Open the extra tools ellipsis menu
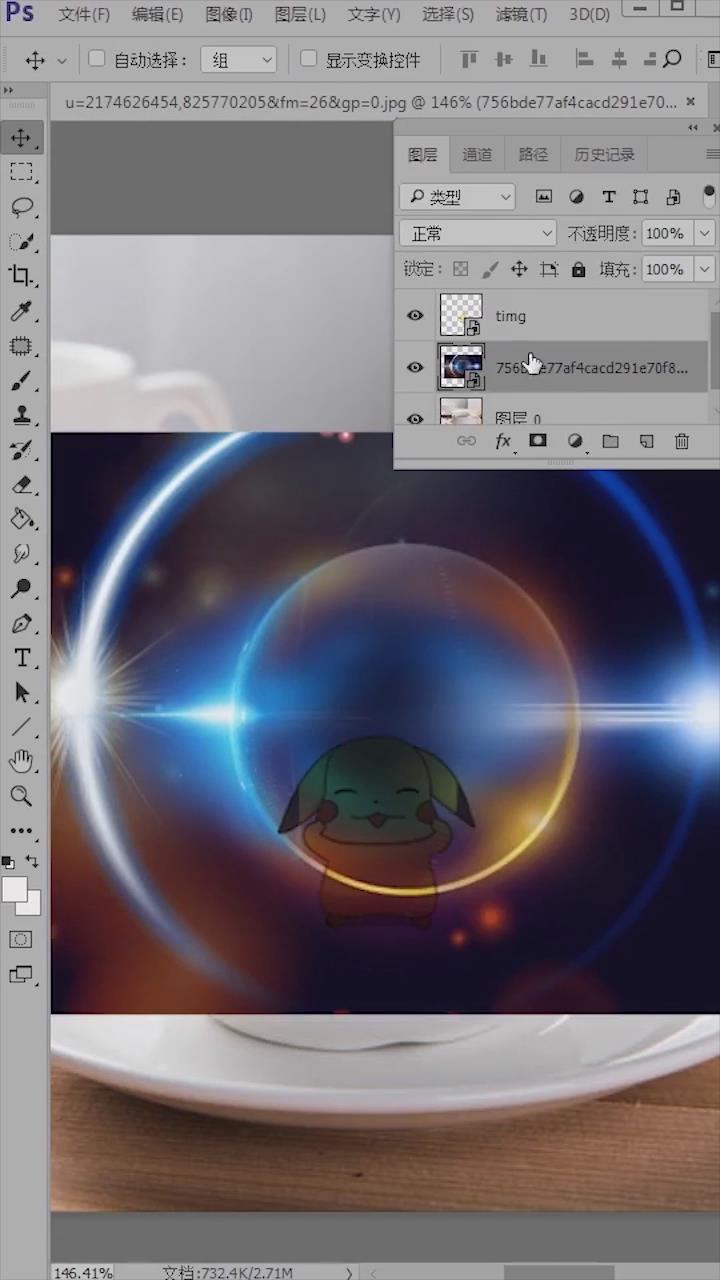This screenshot has width=720, height=1280. coord(21,830)
